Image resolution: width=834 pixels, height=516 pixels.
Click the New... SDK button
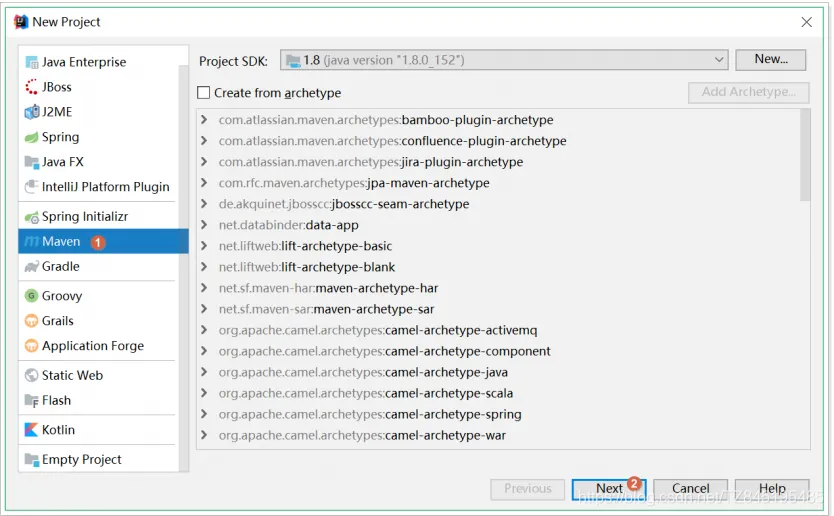pos(771,60)
